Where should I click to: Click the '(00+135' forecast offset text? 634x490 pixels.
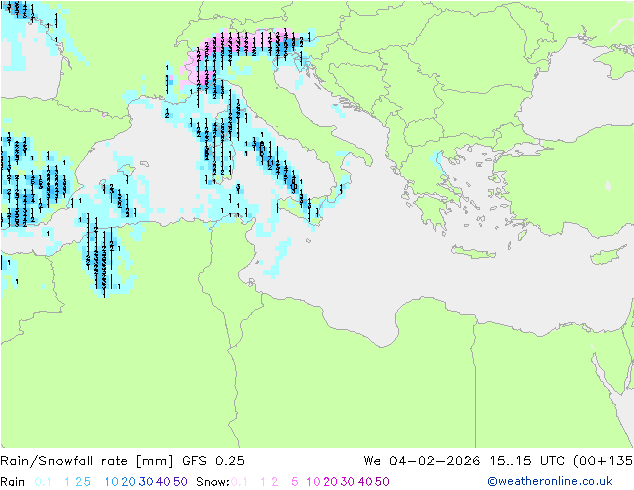point(603,460)
